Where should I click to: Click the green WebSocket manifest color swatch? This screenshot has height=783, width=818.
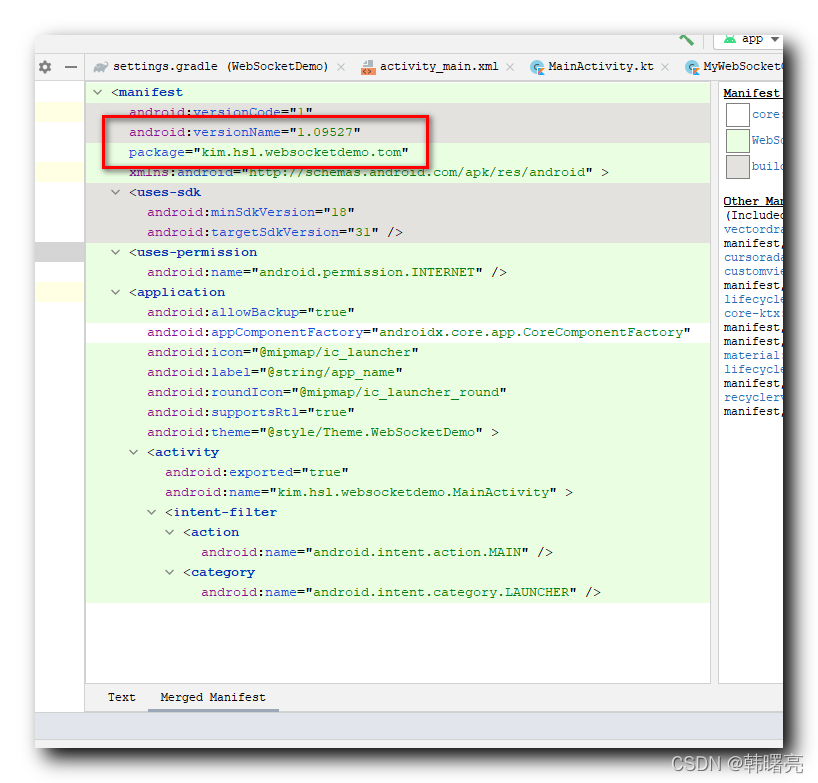tap(738, 141)
